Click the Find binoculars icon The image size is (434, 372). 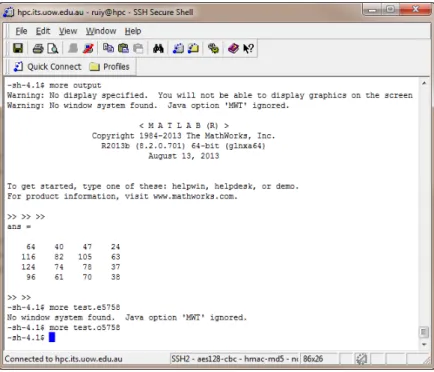[158, 49]
